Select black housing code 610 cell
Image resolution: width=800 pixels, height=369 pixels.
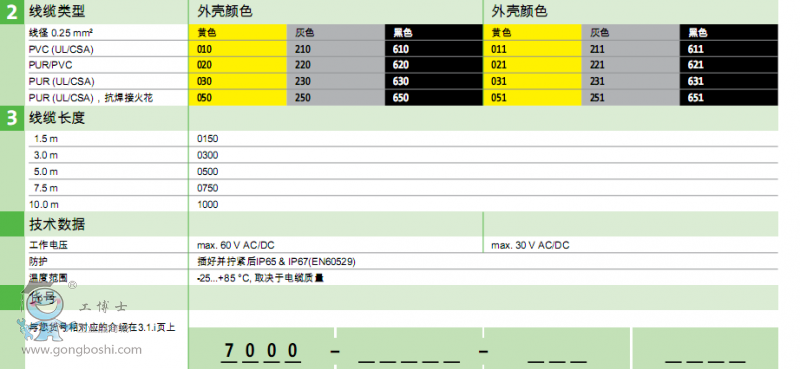point(434,49)
